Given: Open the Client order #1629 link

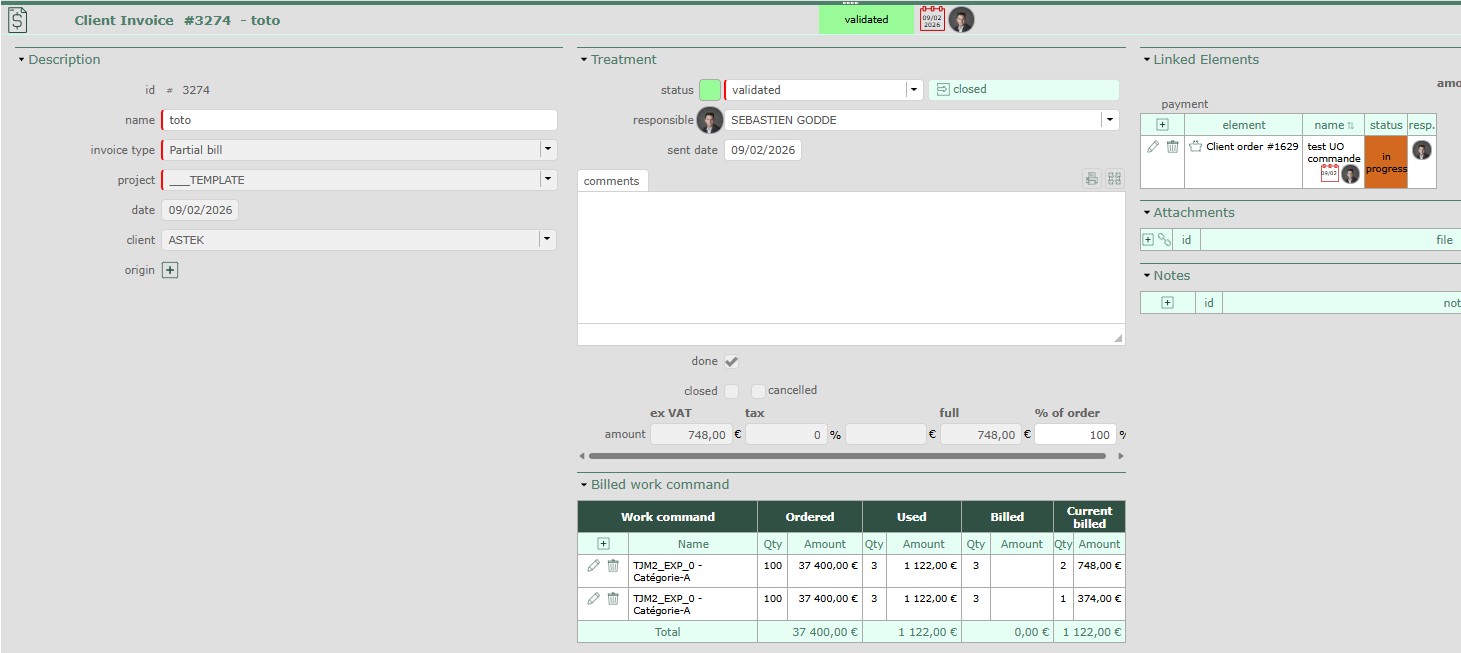Looking at the screenshot, I should 1251,147.
